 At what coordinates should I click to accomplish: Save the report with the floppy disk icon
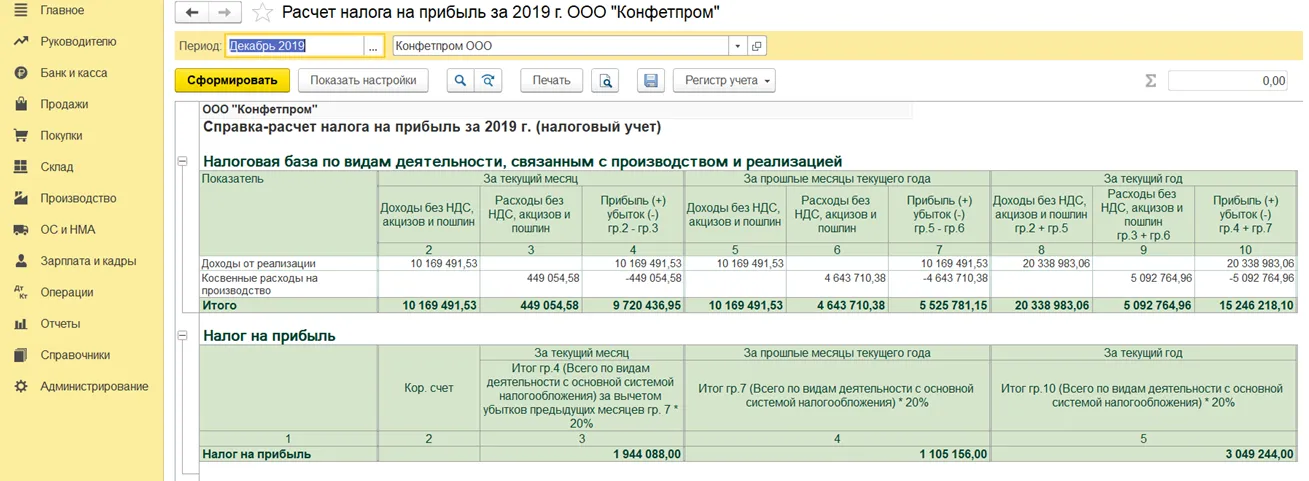coord(651,81)
